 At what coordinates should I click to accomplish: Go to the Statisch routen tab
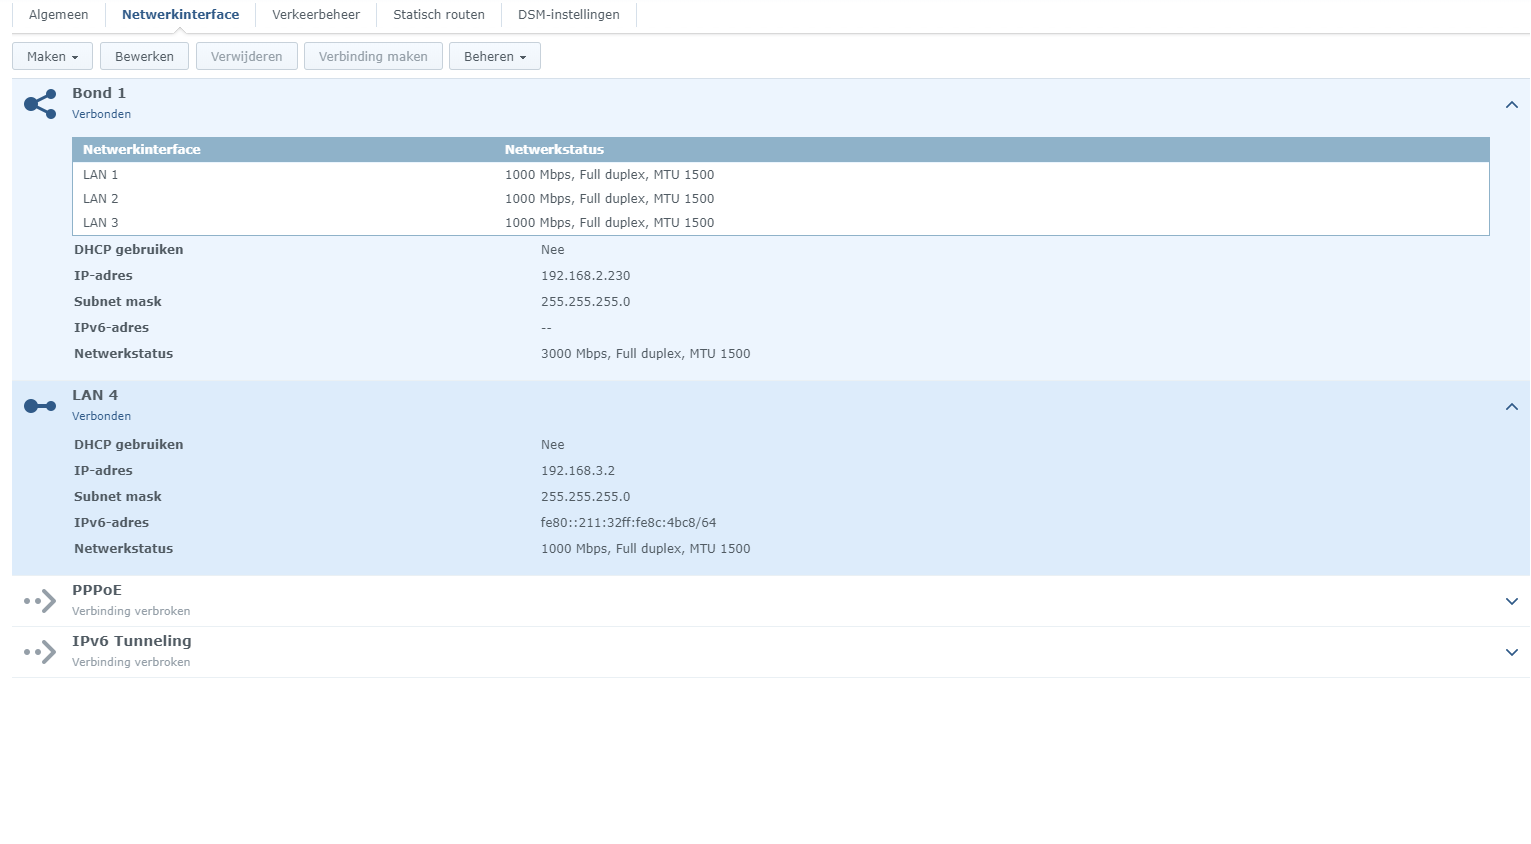pos(439,15)
